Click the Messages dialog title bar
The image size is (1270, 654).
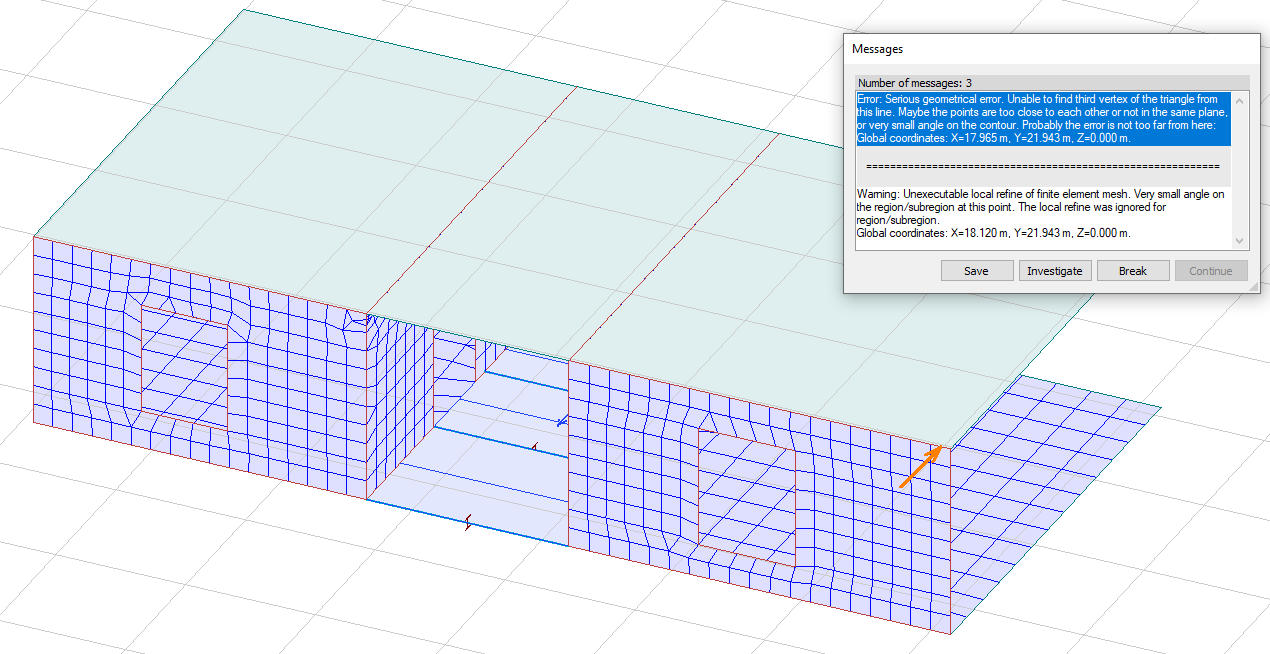coord(1050,48)
